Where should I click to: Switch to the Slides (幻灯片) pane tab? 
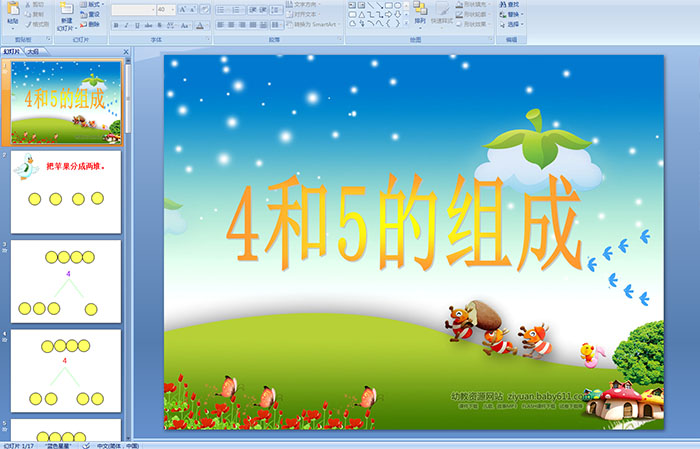pos(12,52)
